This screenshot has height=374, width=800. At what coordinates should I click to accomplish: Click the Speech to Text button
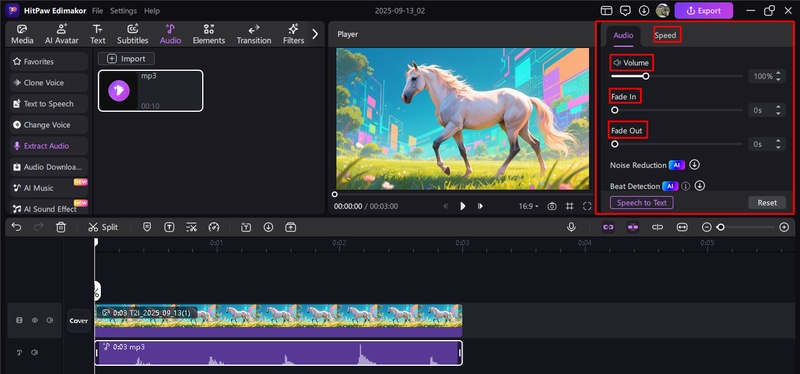pyautogui.click(x=641, y=203)
